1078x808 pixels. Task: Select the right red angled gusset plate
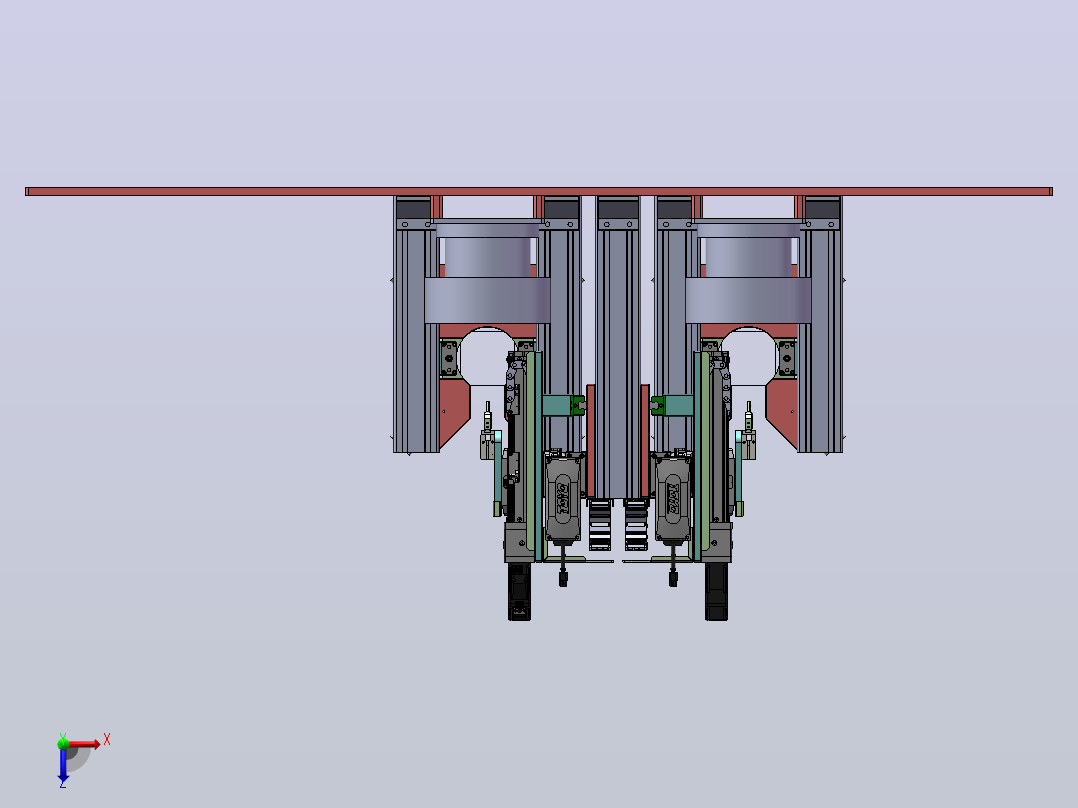[x=782, y=415]
